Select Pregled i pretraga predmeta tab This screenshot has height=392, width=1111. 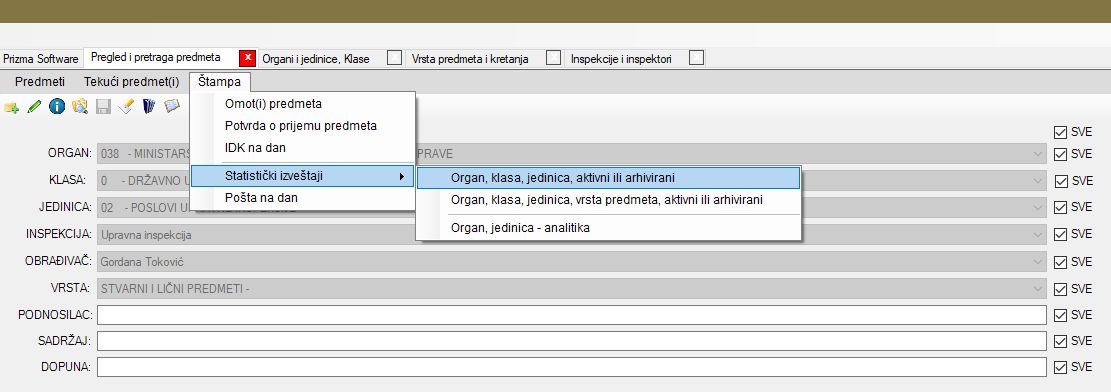[156, 57]
